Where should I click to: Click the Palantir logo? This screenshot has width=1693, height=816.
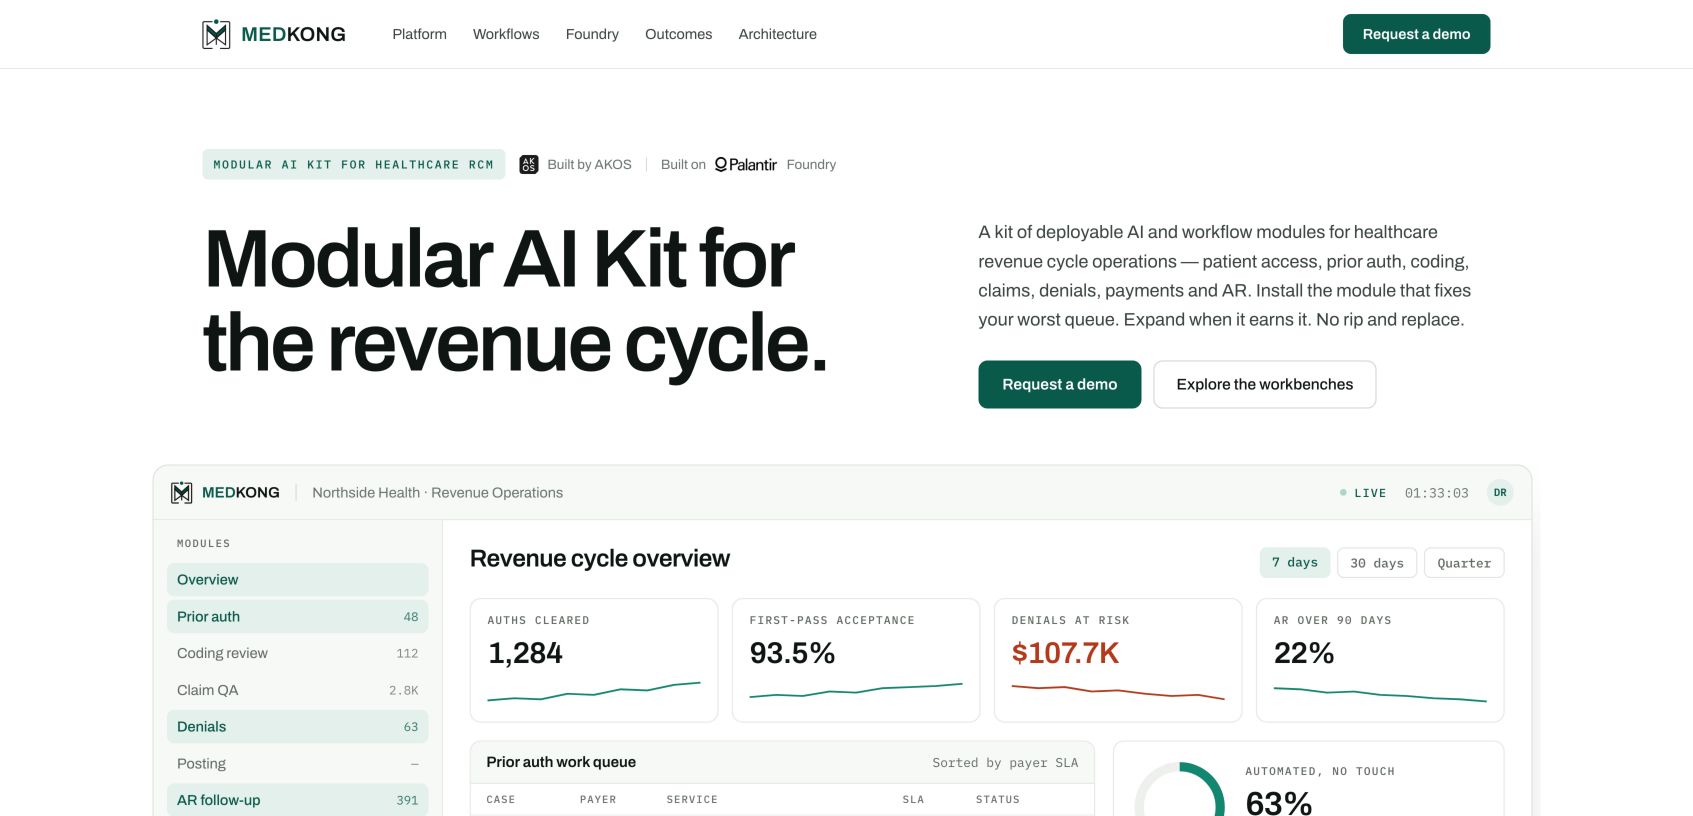point(746,165)
